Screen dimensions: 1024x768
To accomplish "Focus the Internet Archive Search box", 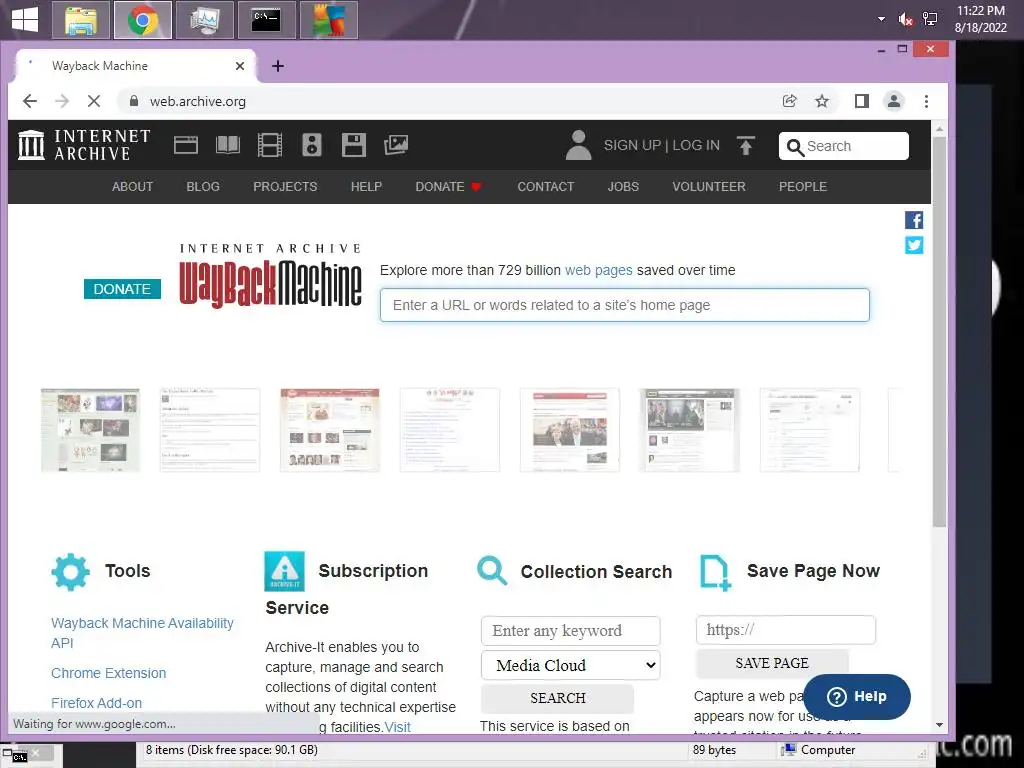I will tap(843, 146).
